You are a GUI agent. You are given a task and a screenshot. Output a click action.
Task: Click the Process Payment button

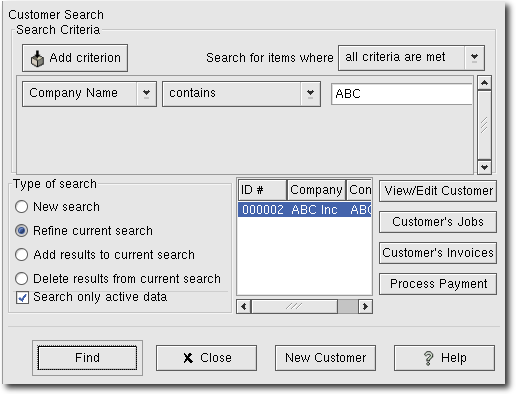438,284
